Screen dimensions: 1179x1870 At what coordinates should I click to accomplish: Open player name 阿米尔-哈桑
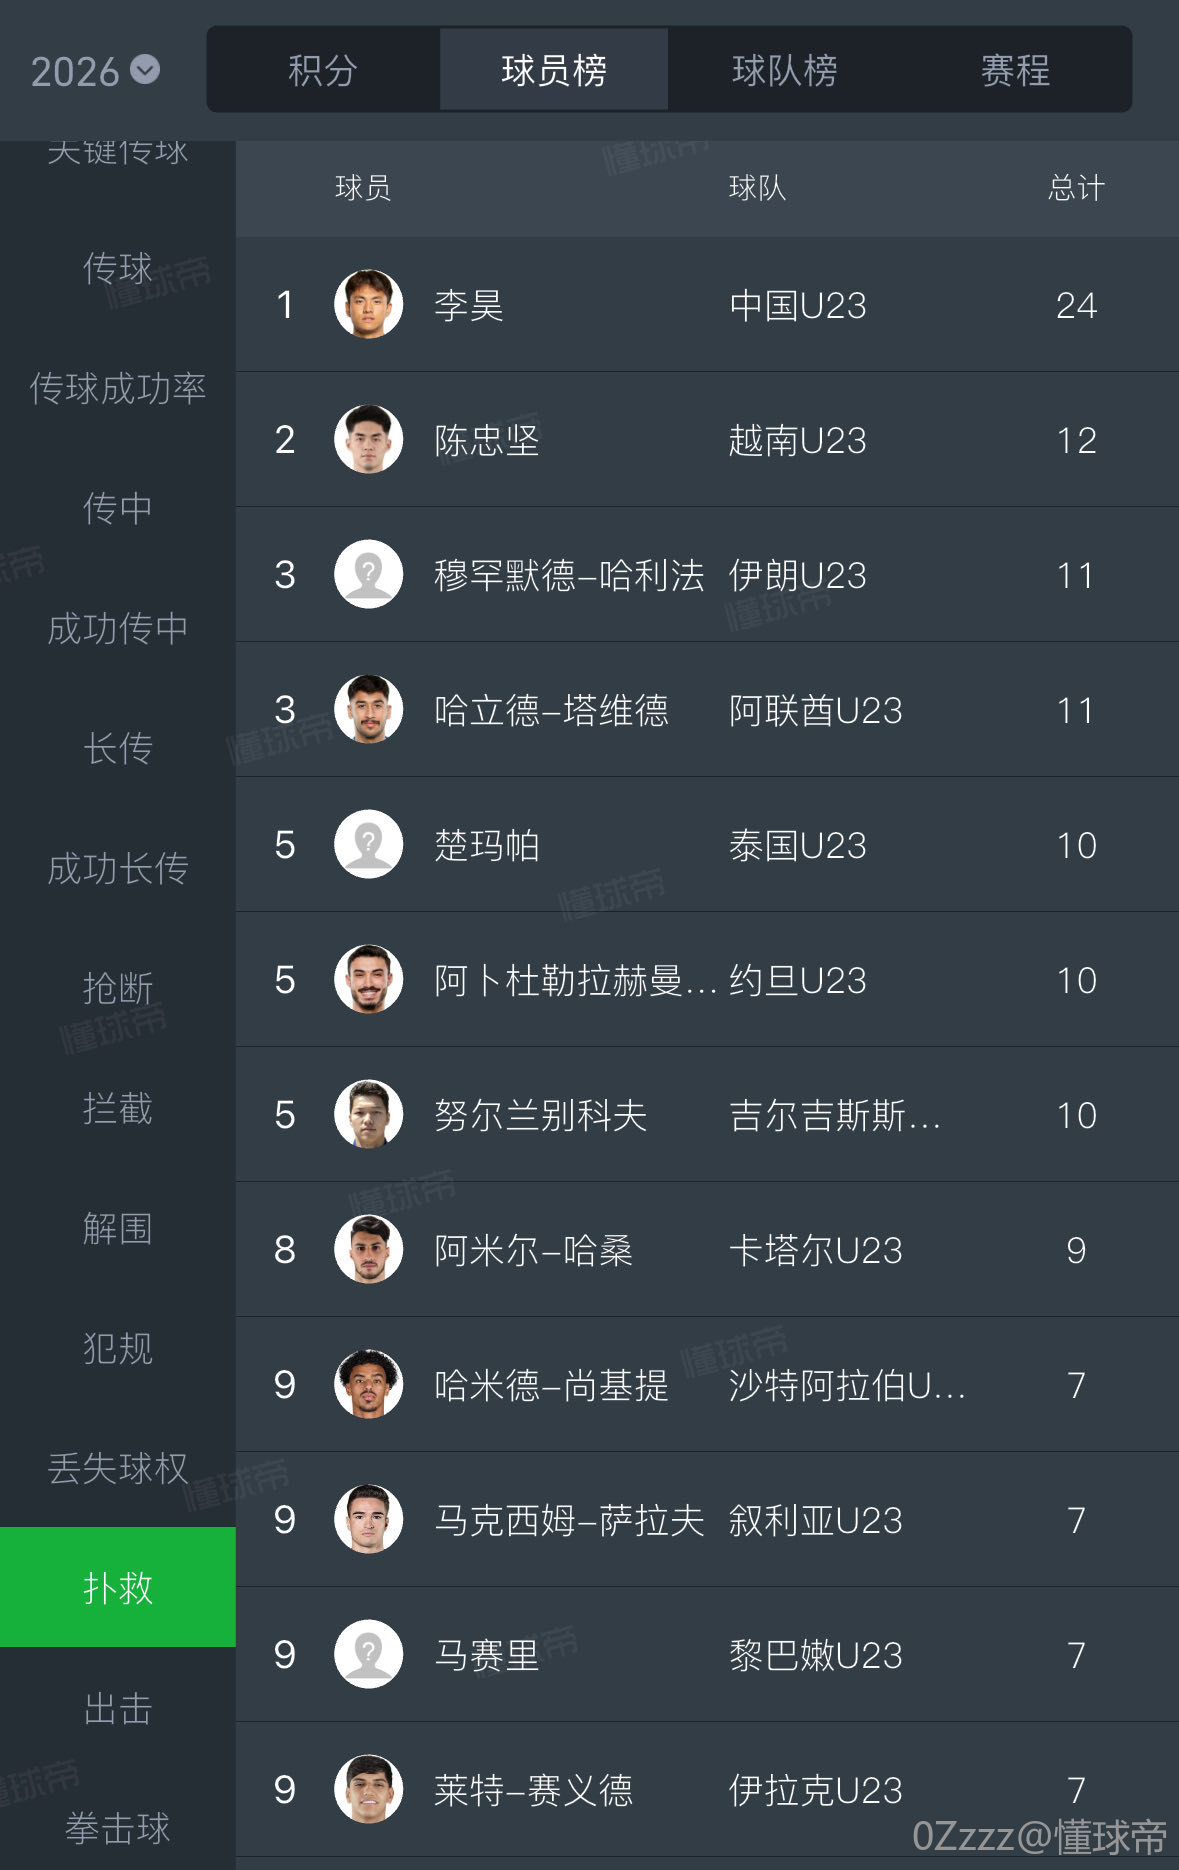tap(533, 1250)
